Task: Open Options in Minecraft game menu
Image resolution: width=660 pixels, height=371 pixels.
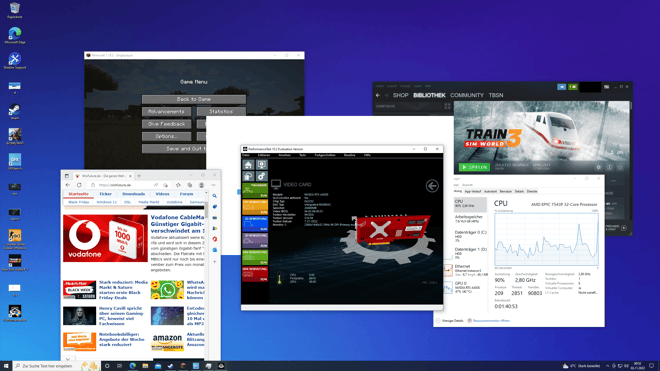Action: point(166,136)
